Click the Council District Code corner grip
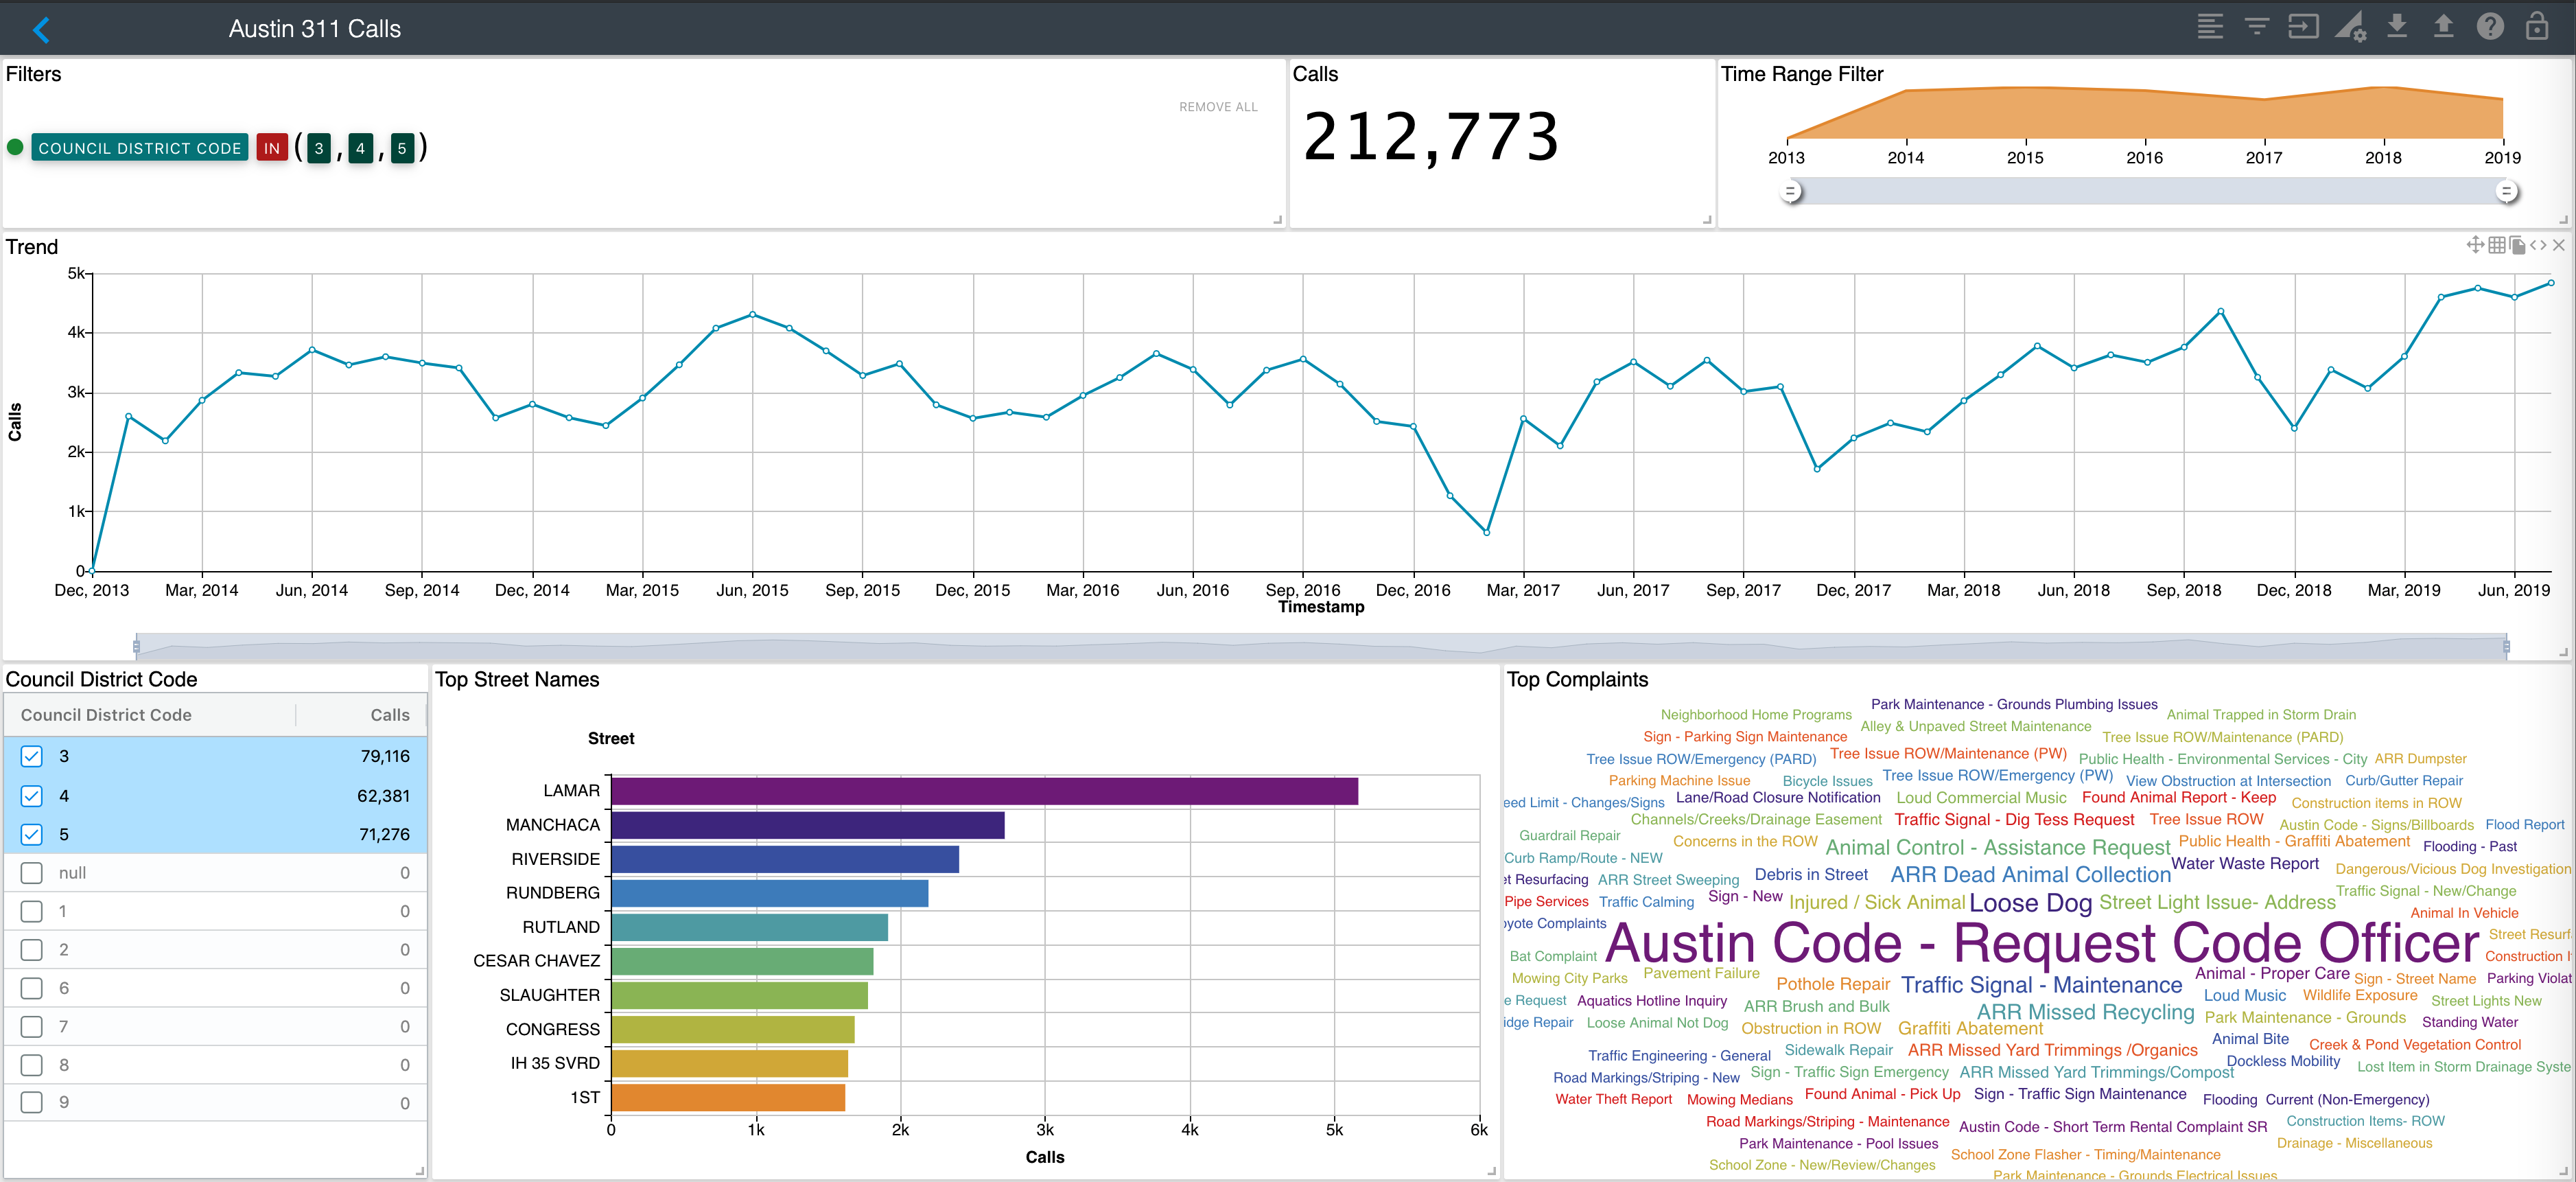The width and height of the screenshot is (2576, 1182). (420, 1170)
